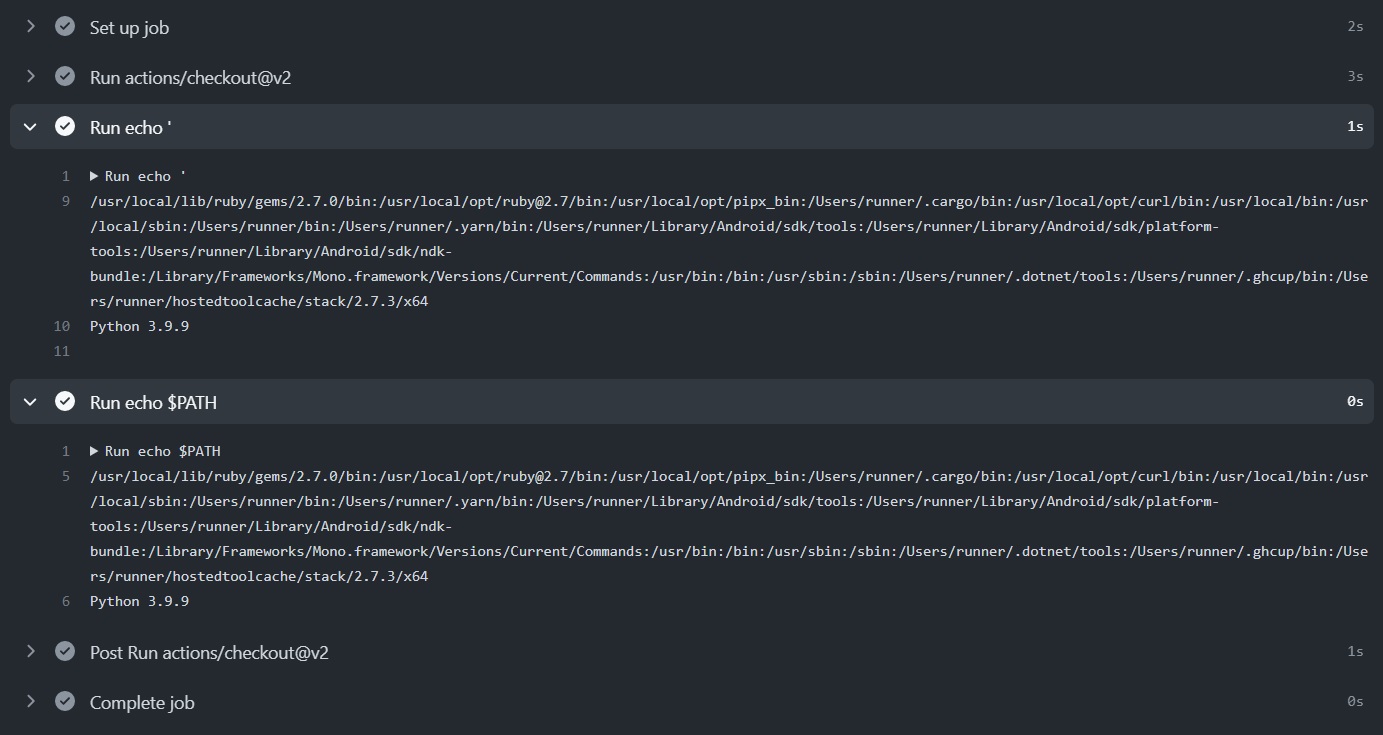Click the success check icon for Run echo '
Viewport: 1383px width, 735px height.
point(65,127)
